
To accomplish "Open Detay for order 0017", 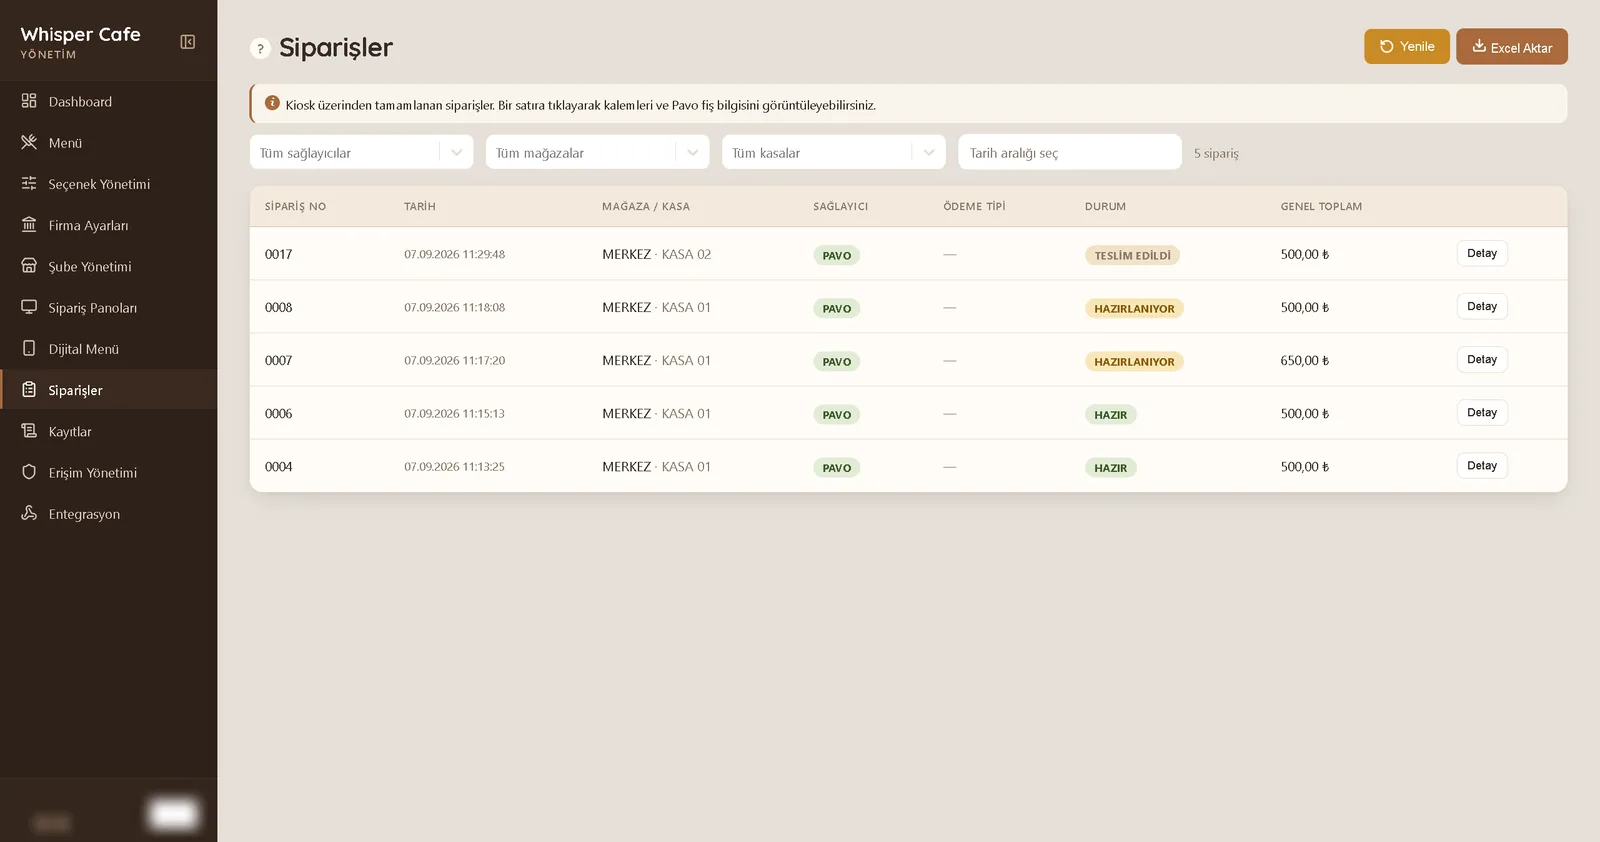I will [1481, 253].
